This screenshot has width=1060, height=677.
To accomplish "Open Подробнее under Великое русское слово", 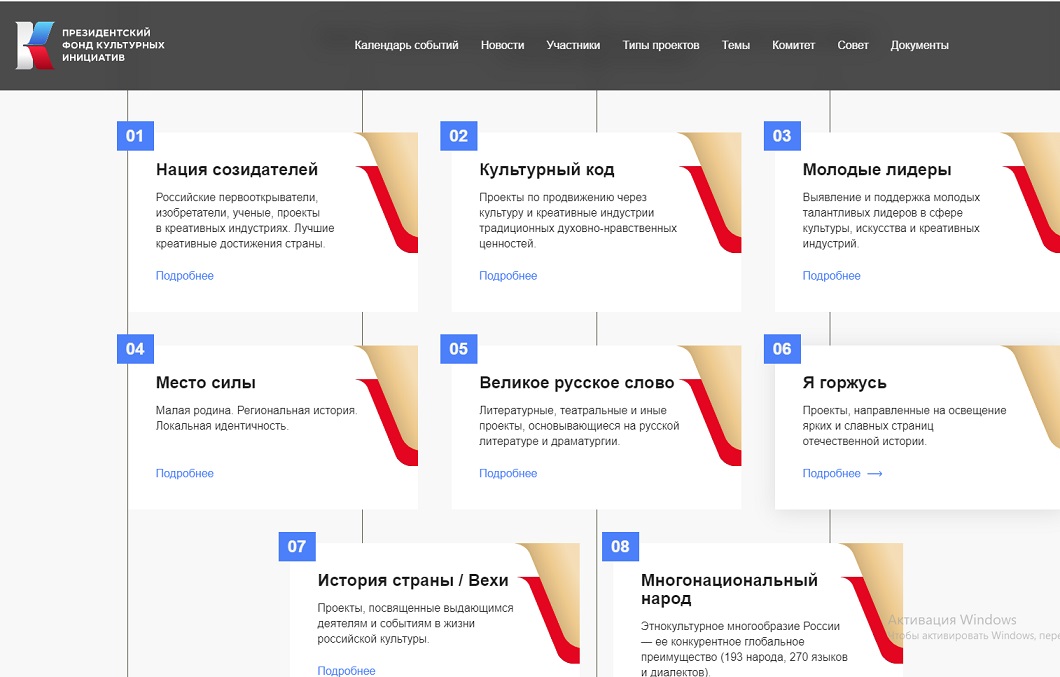I will coord(508,473).
